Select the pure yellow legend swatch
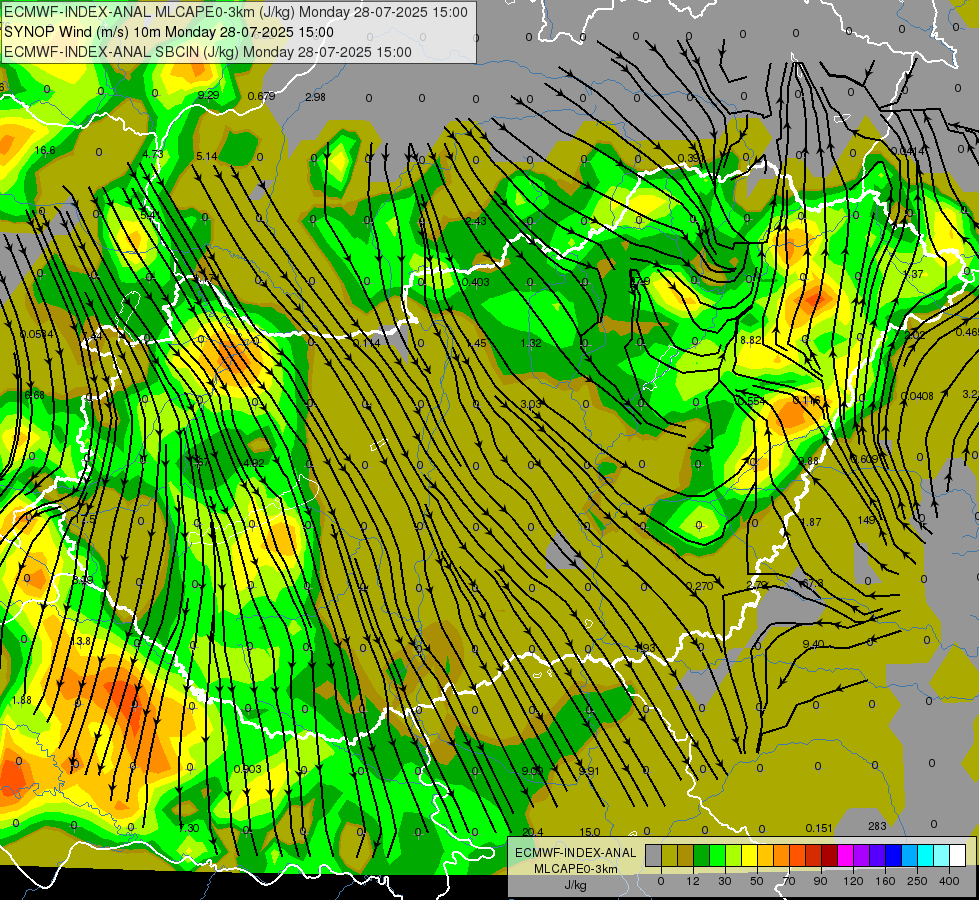 pos(750,855)
